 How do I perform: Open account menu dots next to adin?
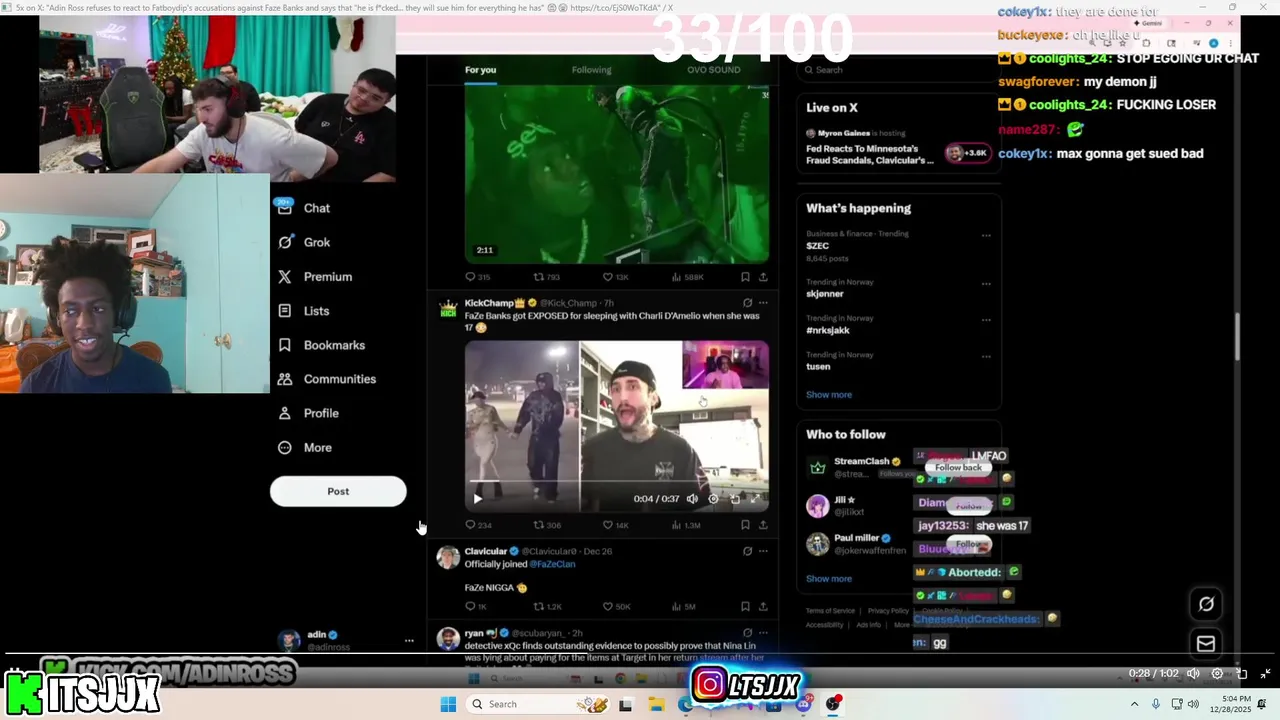pyautogui.click(x=409, y=640)
